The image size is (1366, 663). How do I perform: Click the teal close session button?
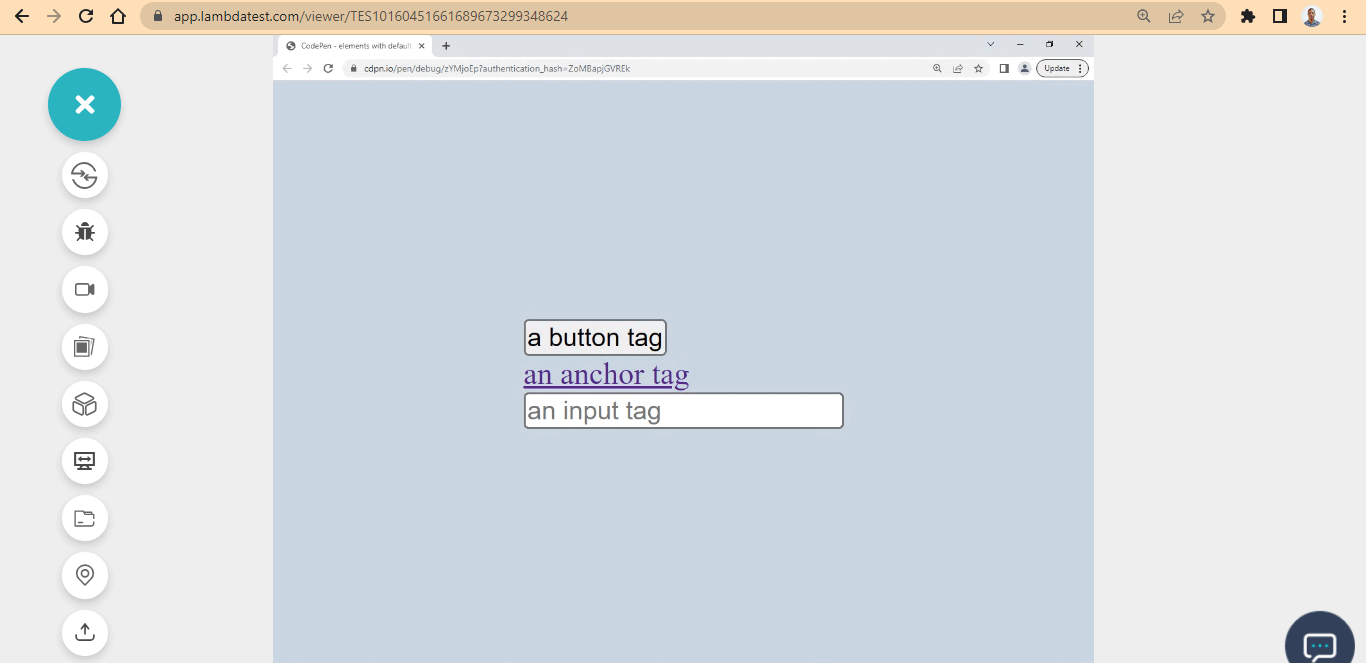[85, 104]
